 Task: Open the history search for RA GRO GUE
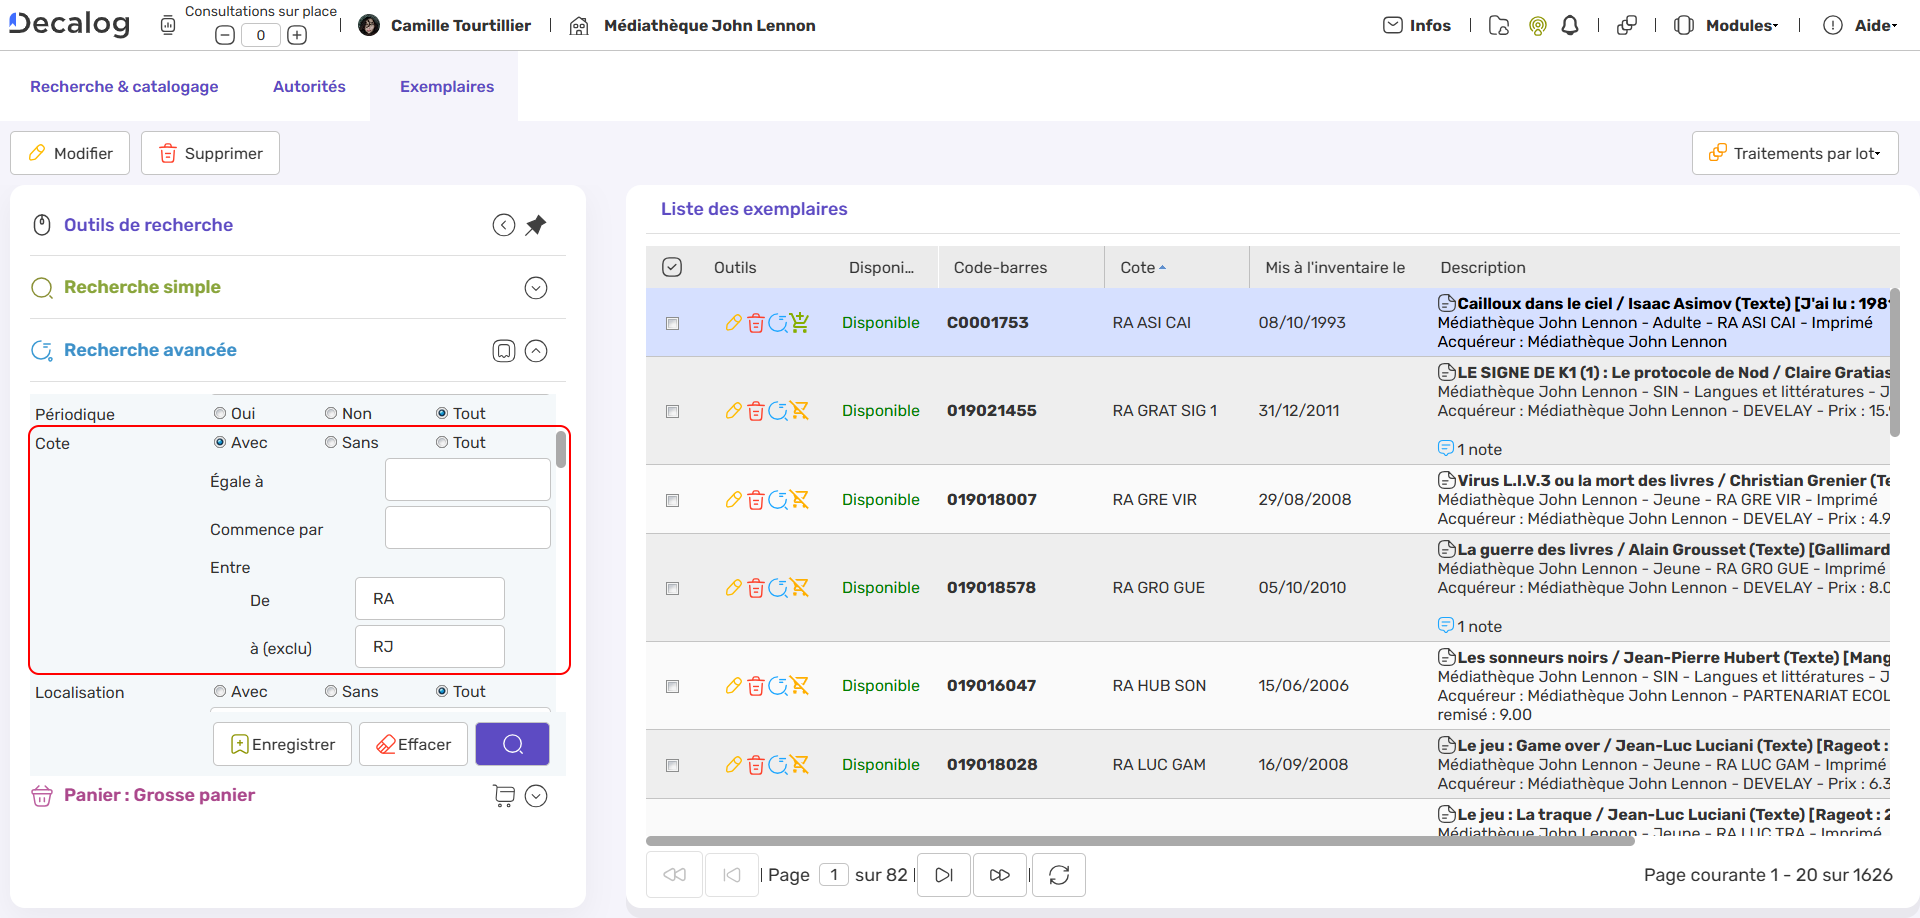(778, 588)
